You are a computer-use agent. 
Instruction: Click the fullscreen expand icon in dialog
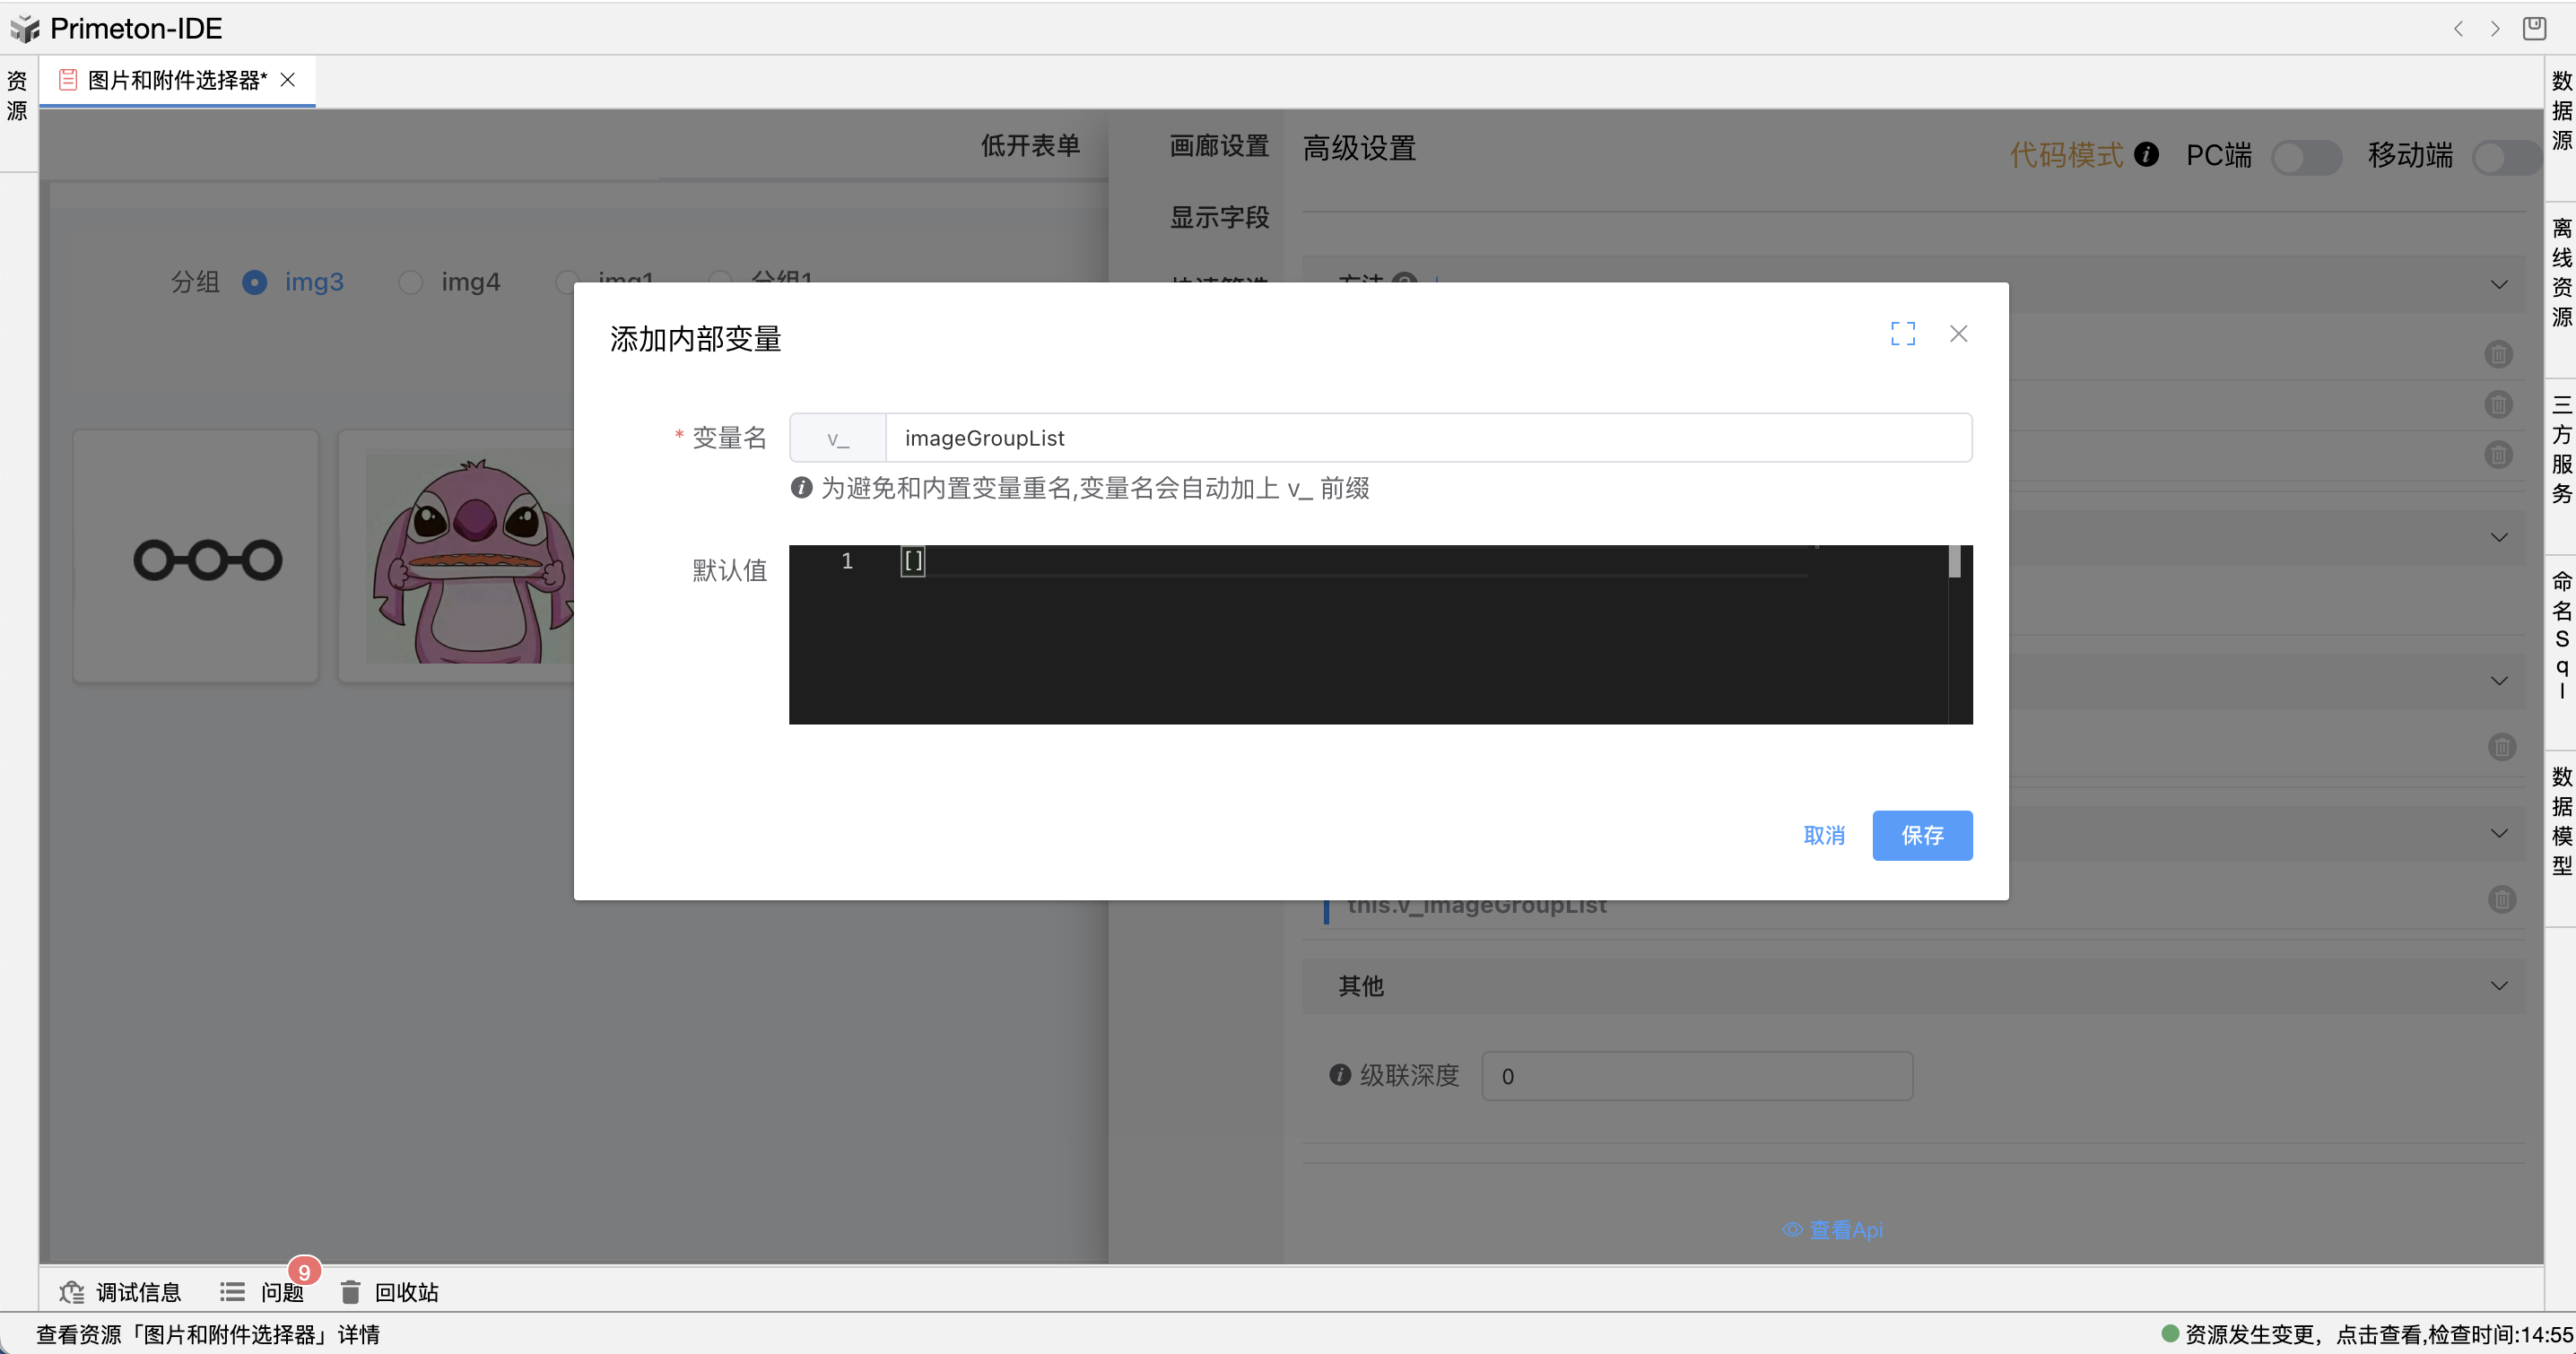1902,334
